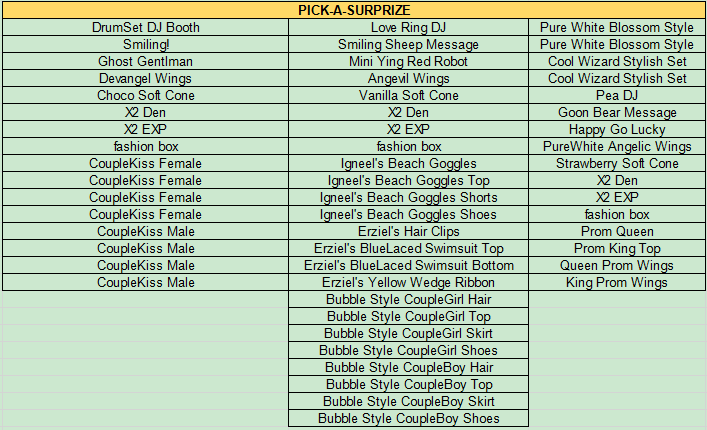Click the Pea DJ cell

click(617, 95)
